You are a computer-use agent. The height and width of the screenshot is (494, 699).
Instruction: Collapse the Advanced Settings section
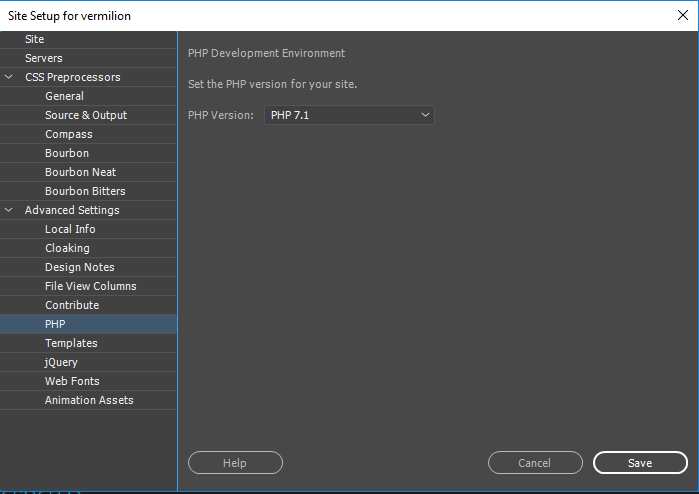(10, 210)
